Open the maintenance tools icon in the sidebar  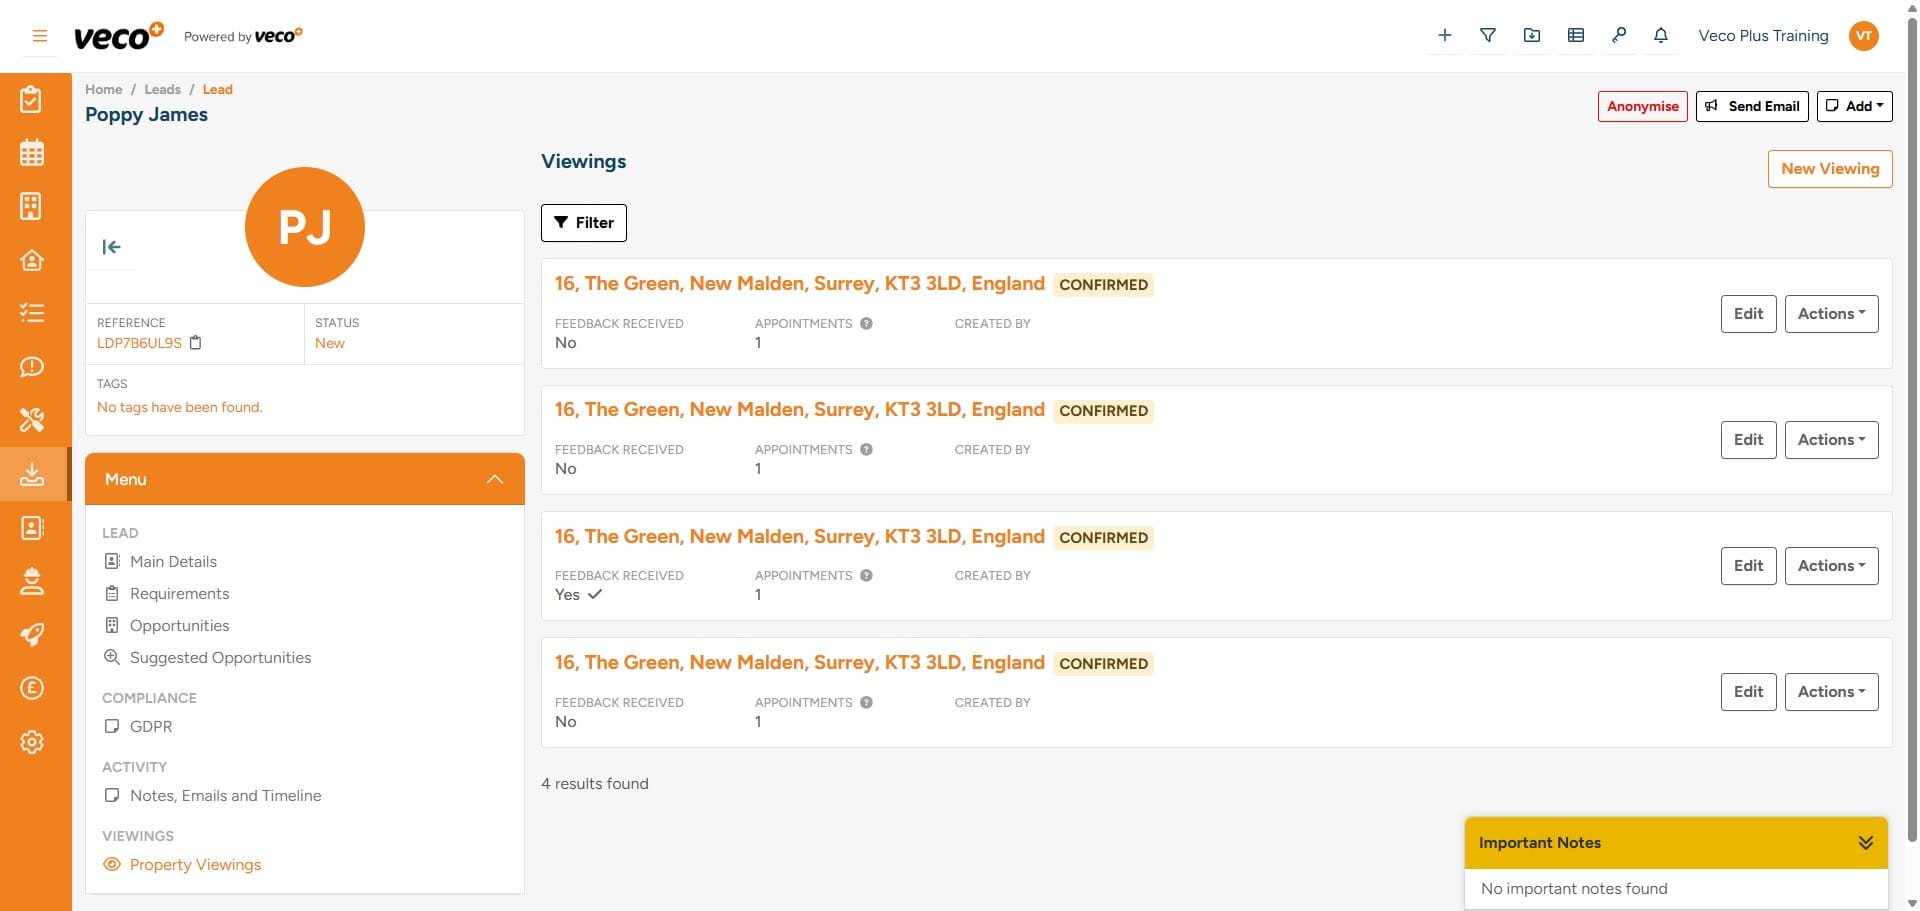coord(32,420)
